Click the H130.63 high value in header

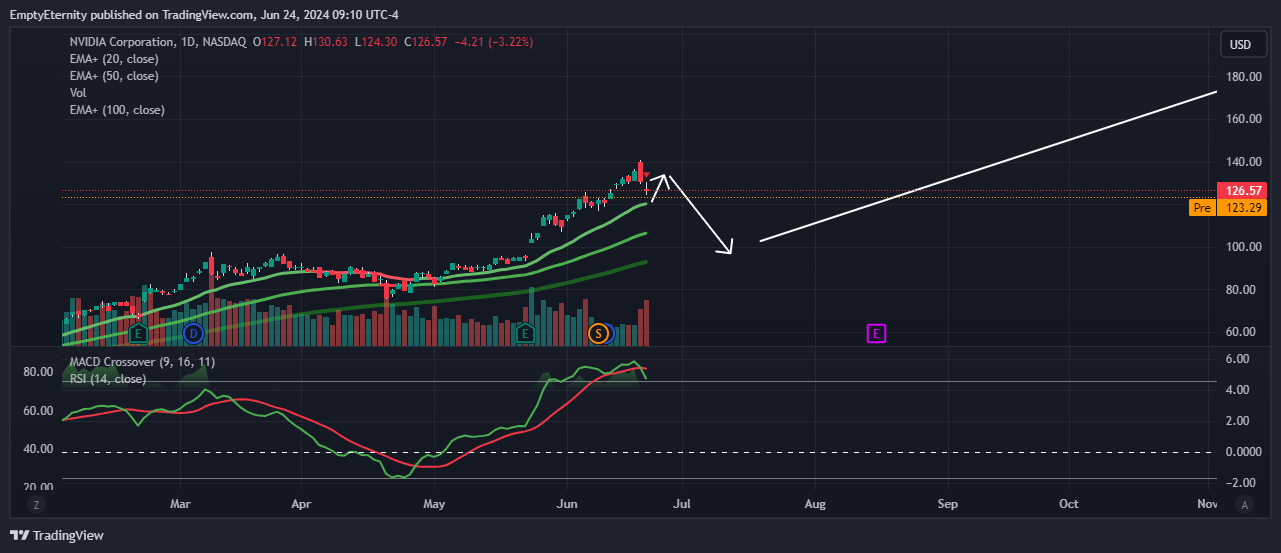point(327,42)
